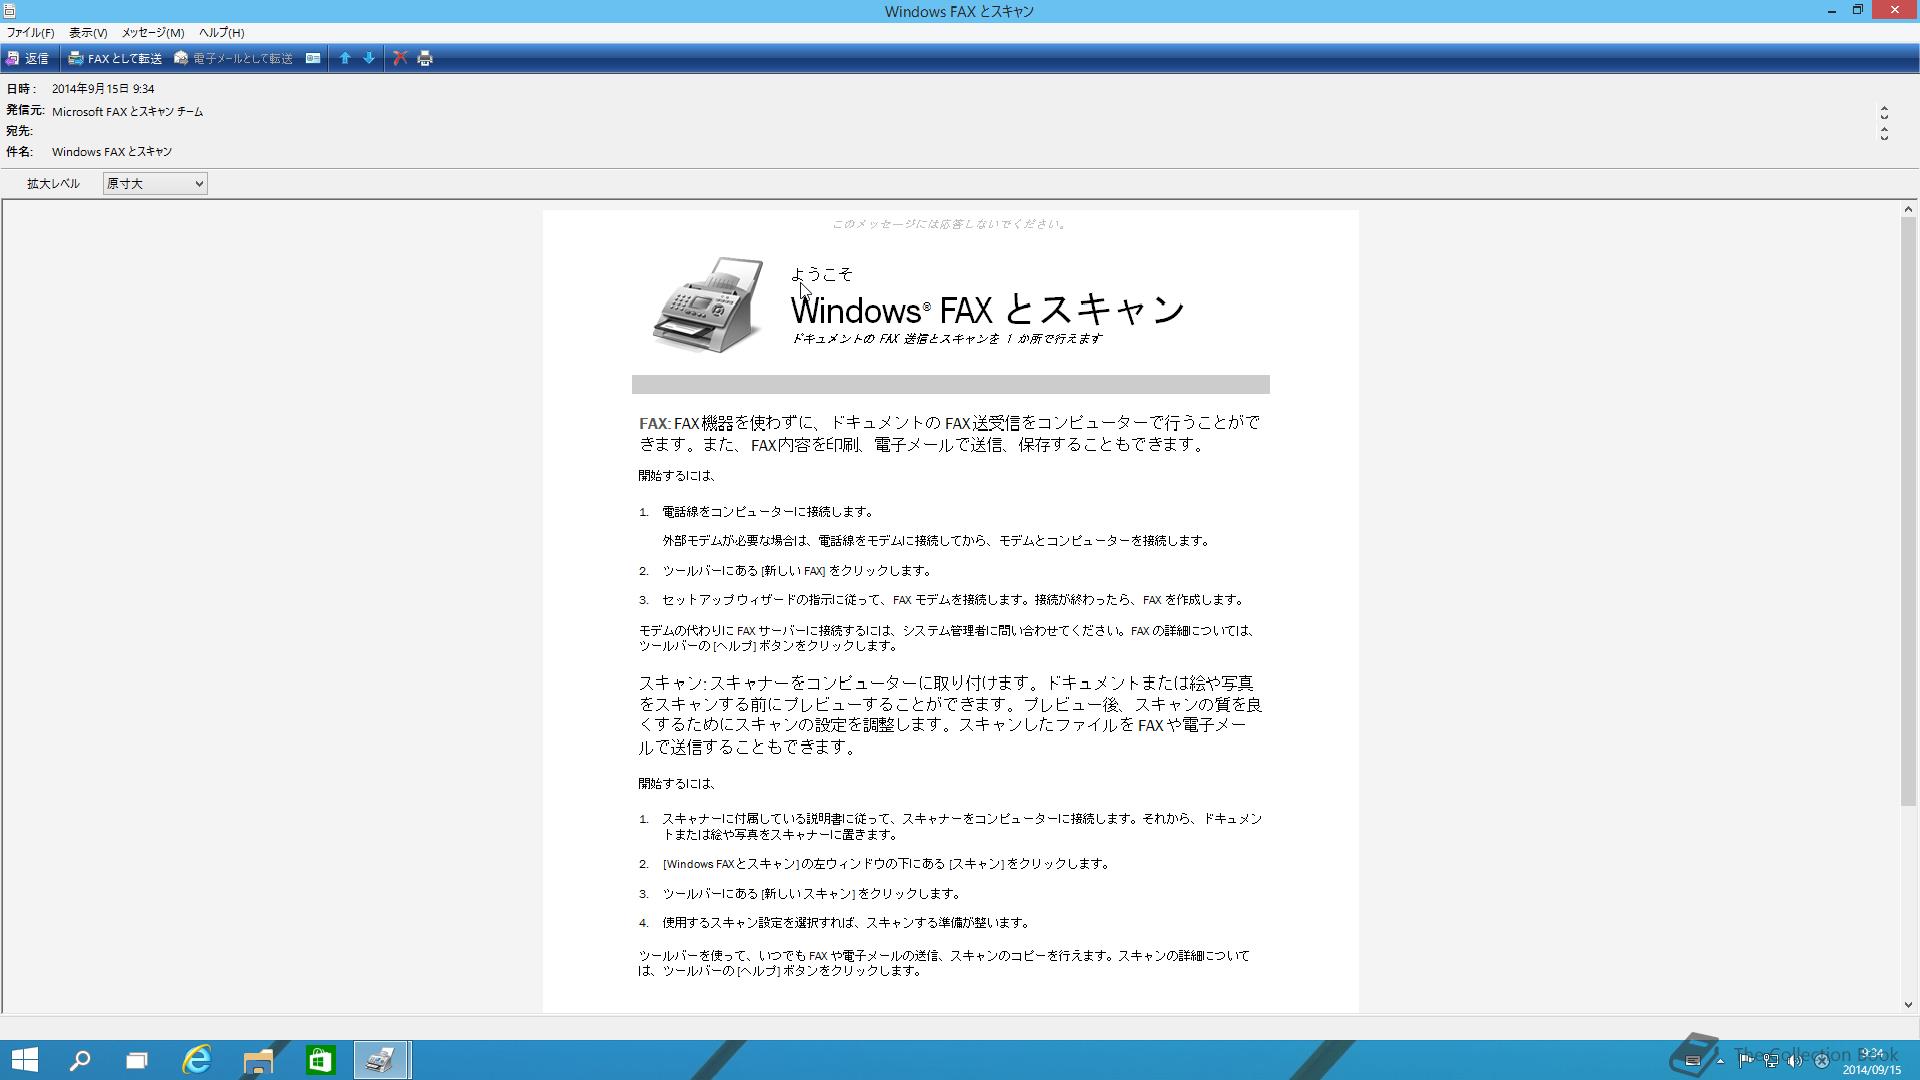Expand the 拡大レベル dropdown showing 原寸大
This screenshot has height=1080, width=1920.
tap(155, 183)
